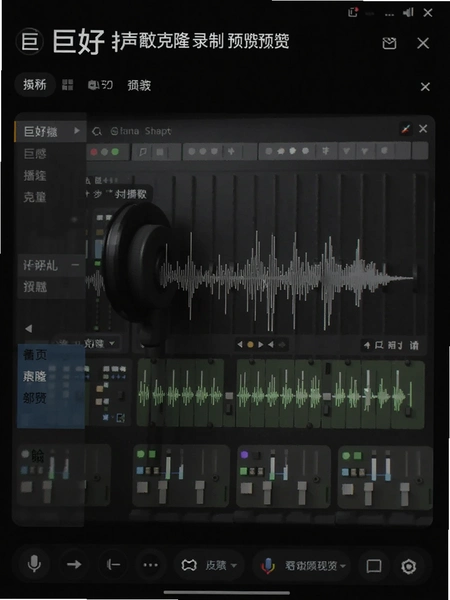The image size is (450, 600).
Task: Expand the highlighted 巨好 sidebar item arrow
Action: [77, 130]
